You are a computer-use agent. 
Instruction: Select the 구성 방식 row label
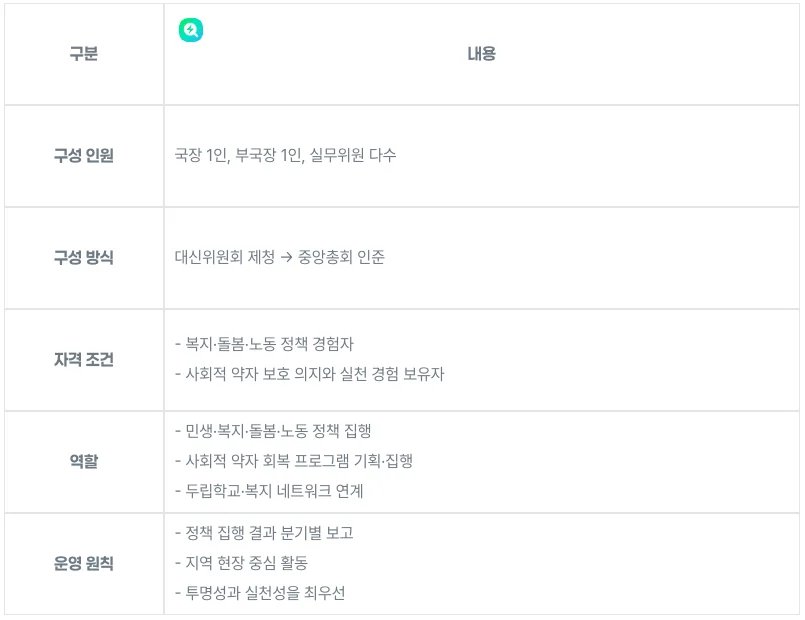pos(84,258)
